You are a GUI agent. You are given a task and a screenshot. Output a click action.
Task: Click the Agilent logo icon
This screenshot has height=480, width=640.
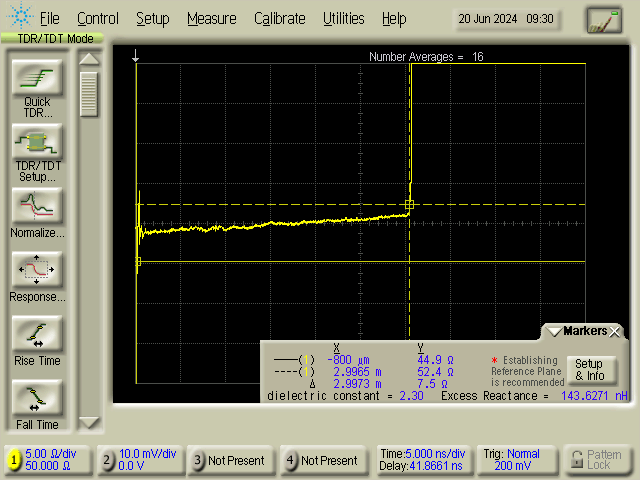point(17,18)
